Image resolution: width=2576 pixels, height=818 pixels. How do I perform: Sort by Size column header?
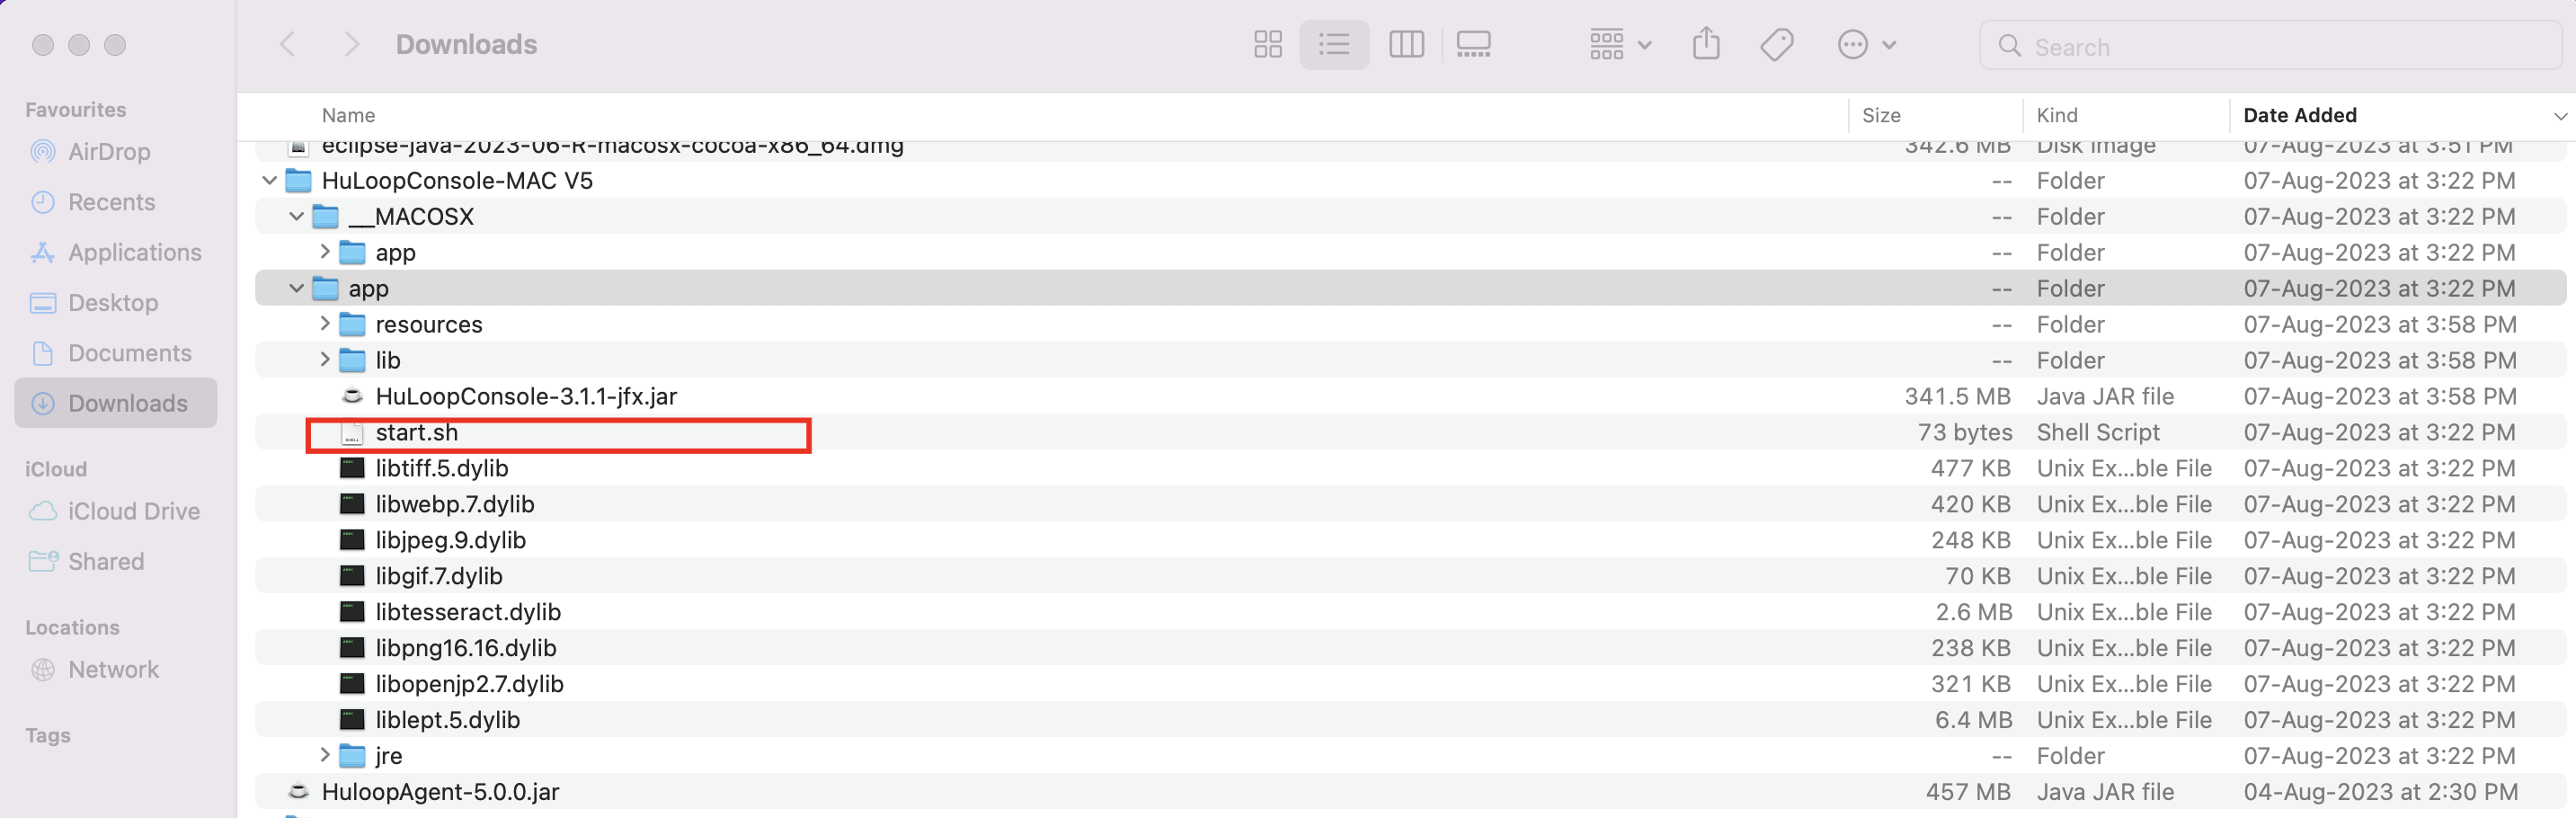[x=1880, y=116]
